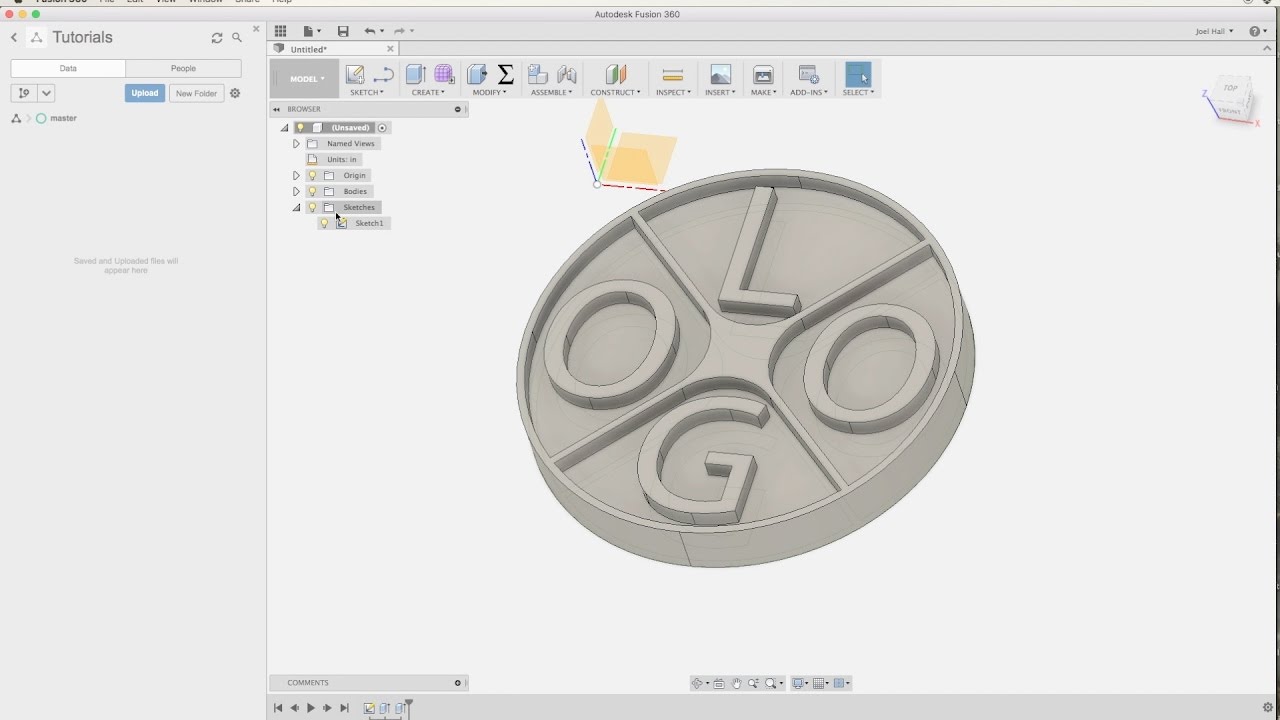1280x720 pixels.
Task: Click the Press Pull modify icon
Action: pyautogui.click(x=477, y=75)
